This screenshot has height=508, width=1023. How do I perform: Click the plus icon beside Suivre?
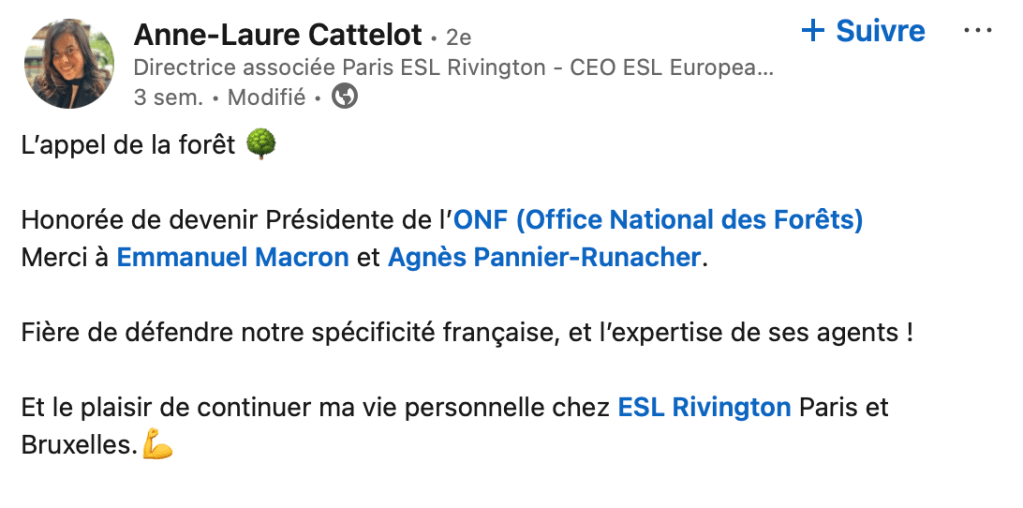tap(814, 31)
